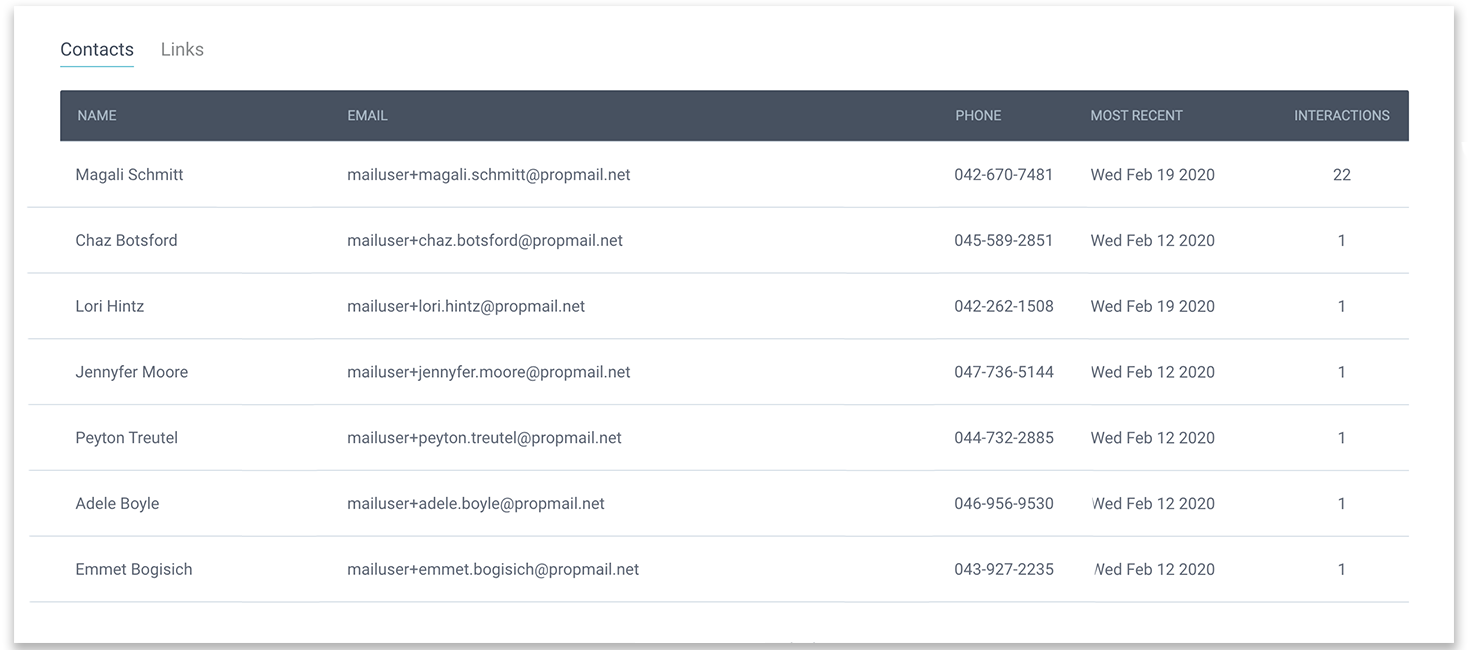Select contact name Peyton Treutel
The height and width of the screenshot is (650, 1469).
[126, 438]
